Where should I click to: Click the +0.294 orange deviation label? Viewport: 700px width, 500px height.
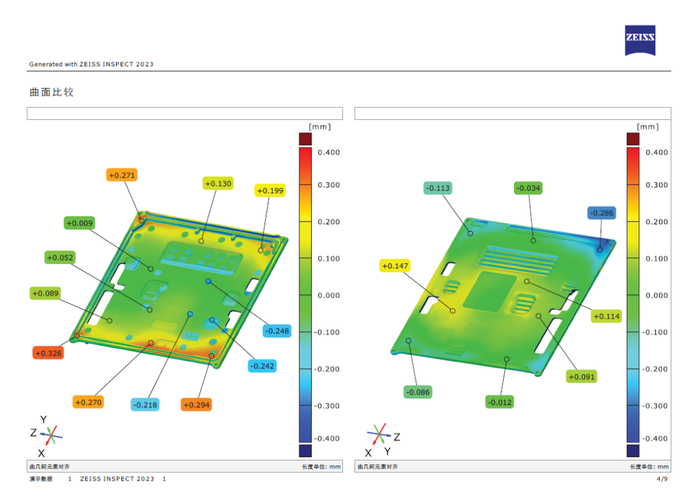[196, 404]
